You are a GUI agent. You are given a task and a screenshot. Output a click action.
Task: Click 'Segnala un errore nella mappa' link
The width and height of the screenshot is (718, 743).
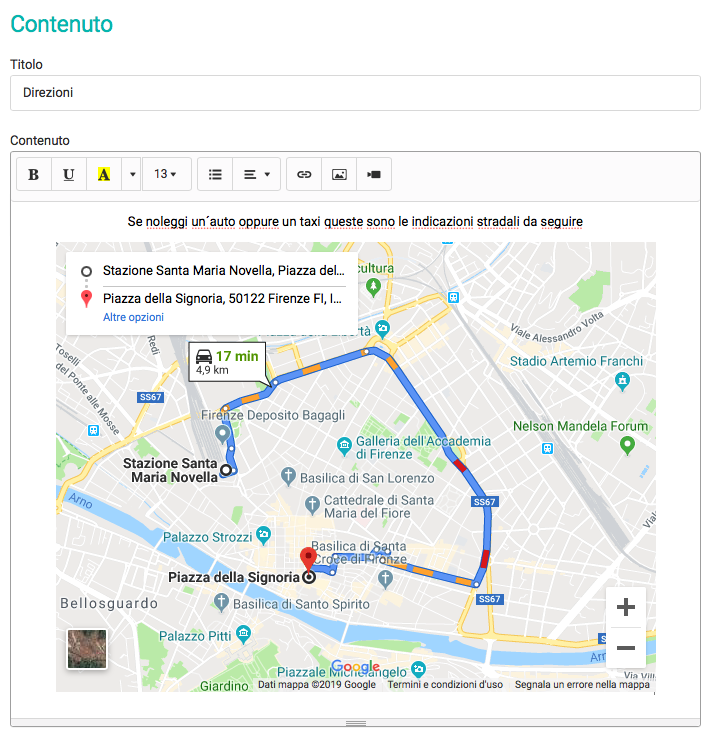click(582, 684)
